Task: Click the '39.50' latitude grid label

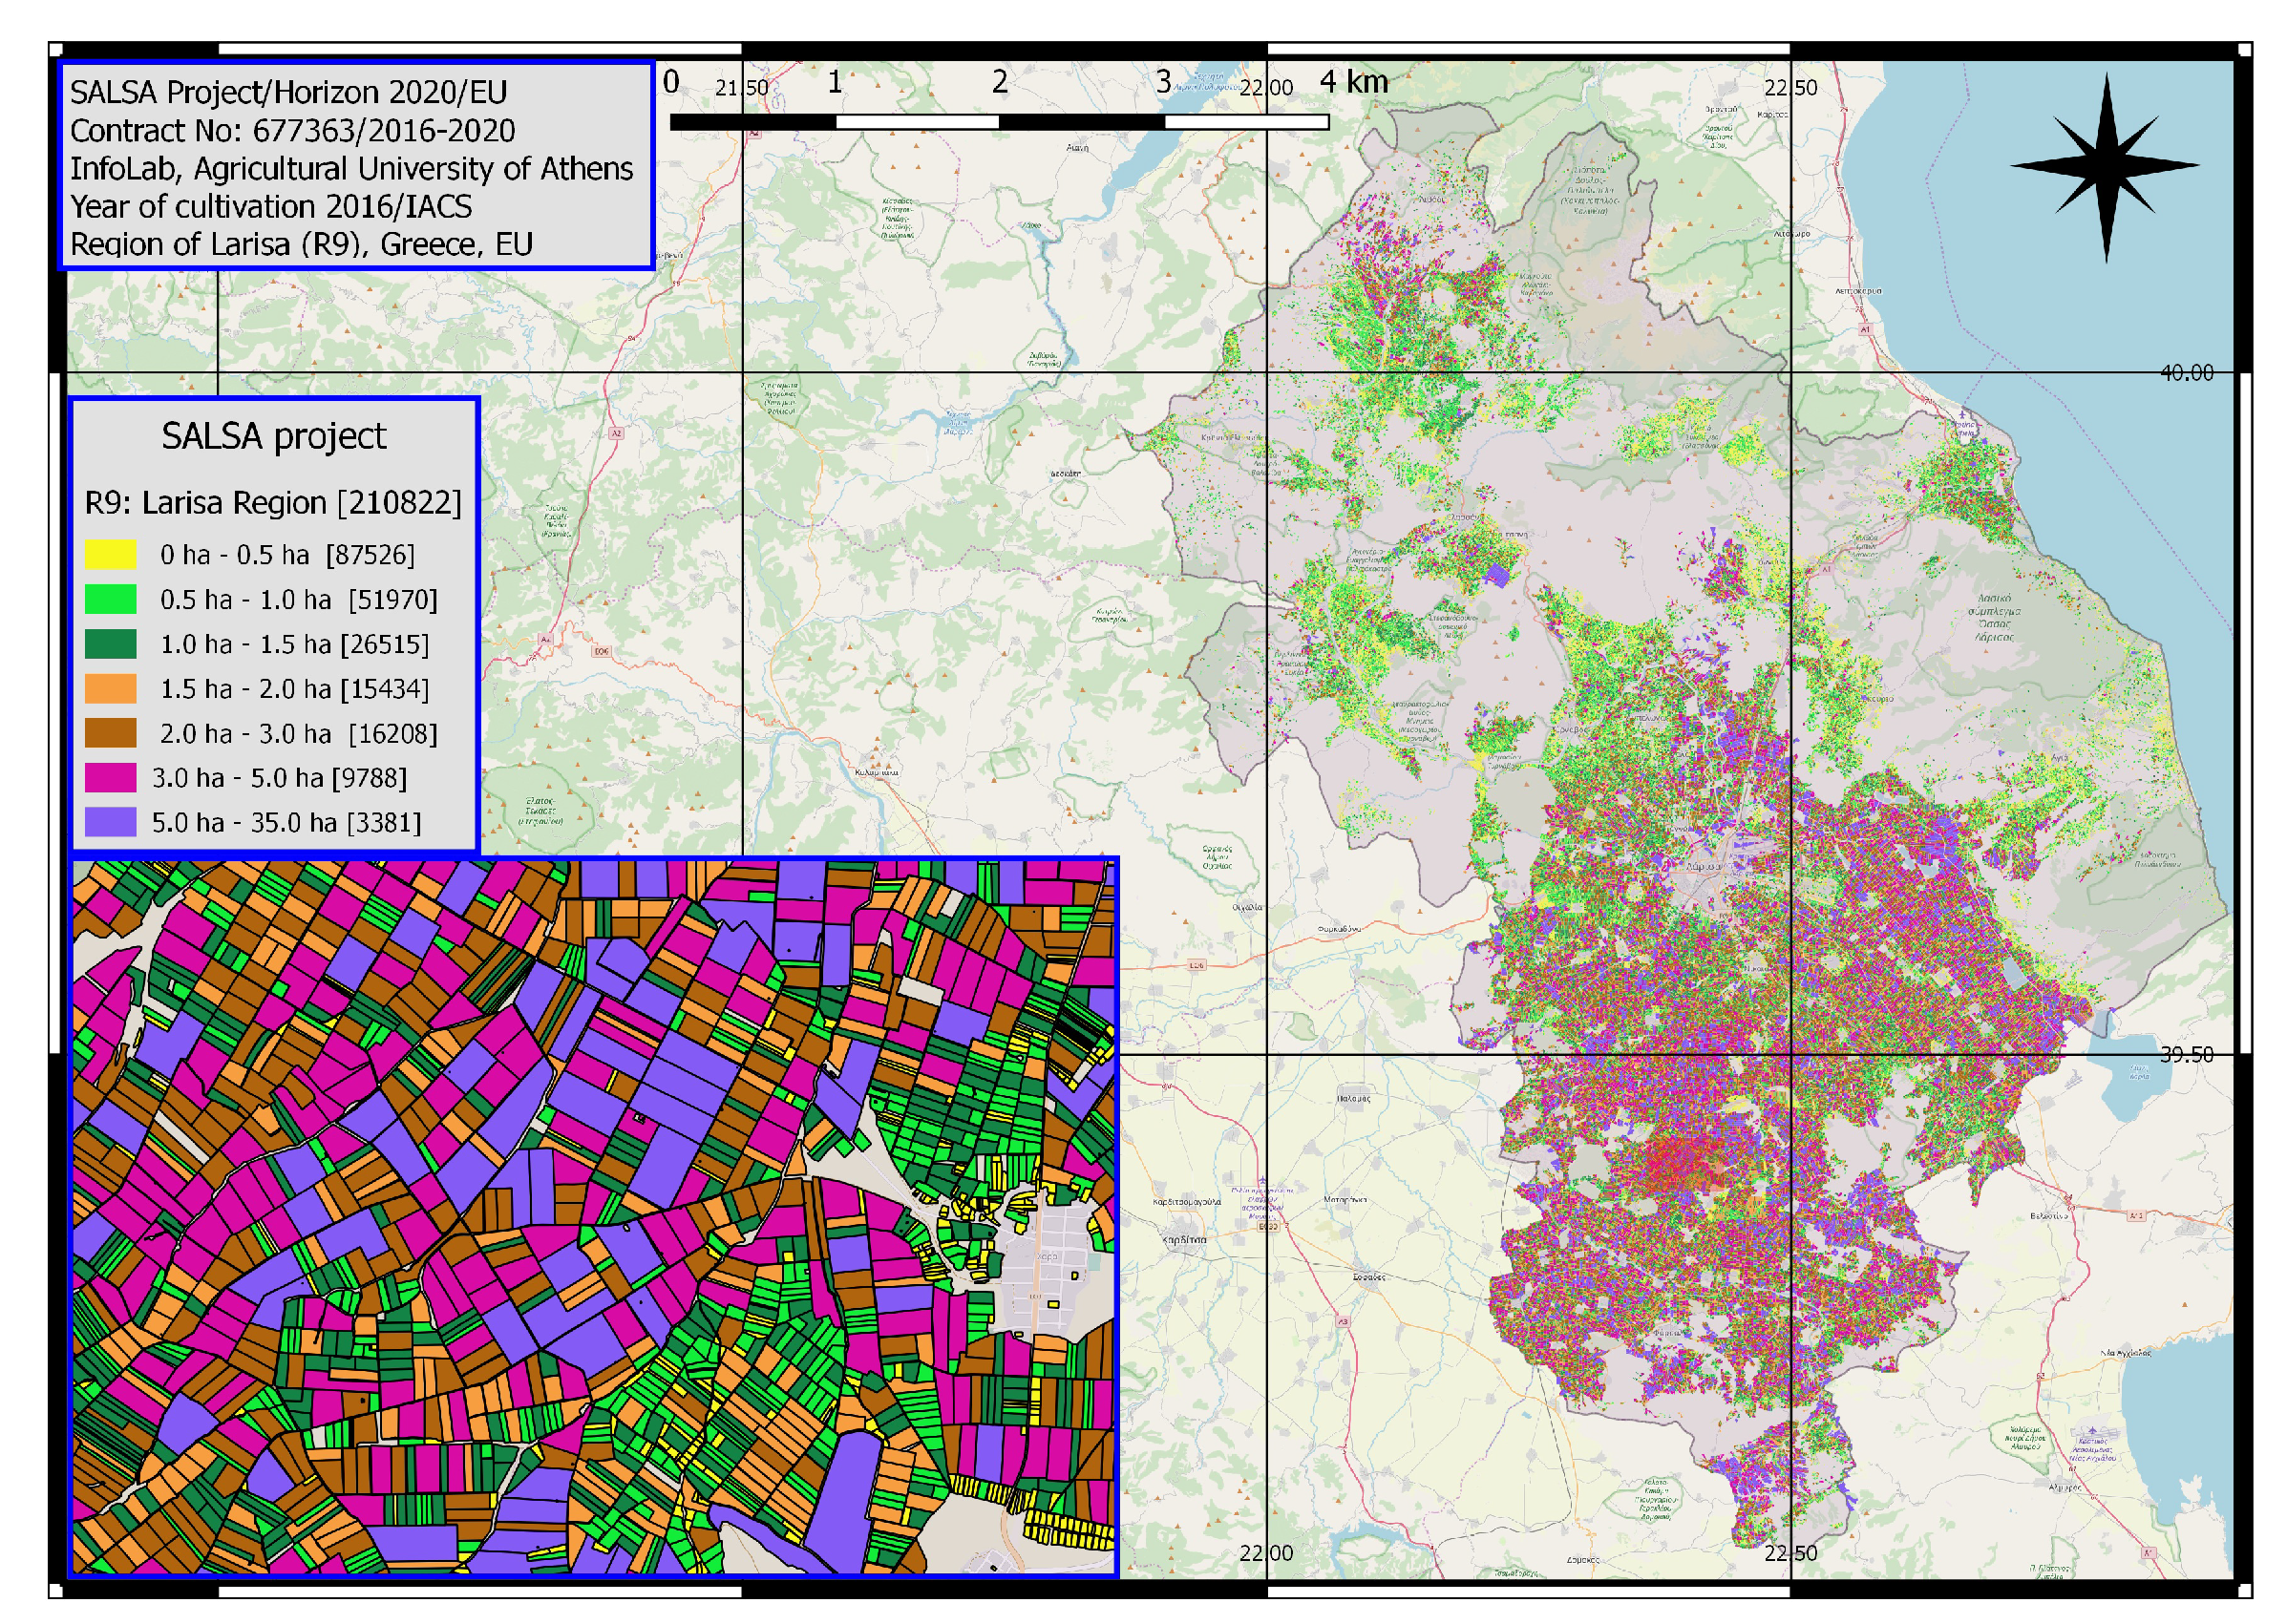Action: point(2186,1055)
